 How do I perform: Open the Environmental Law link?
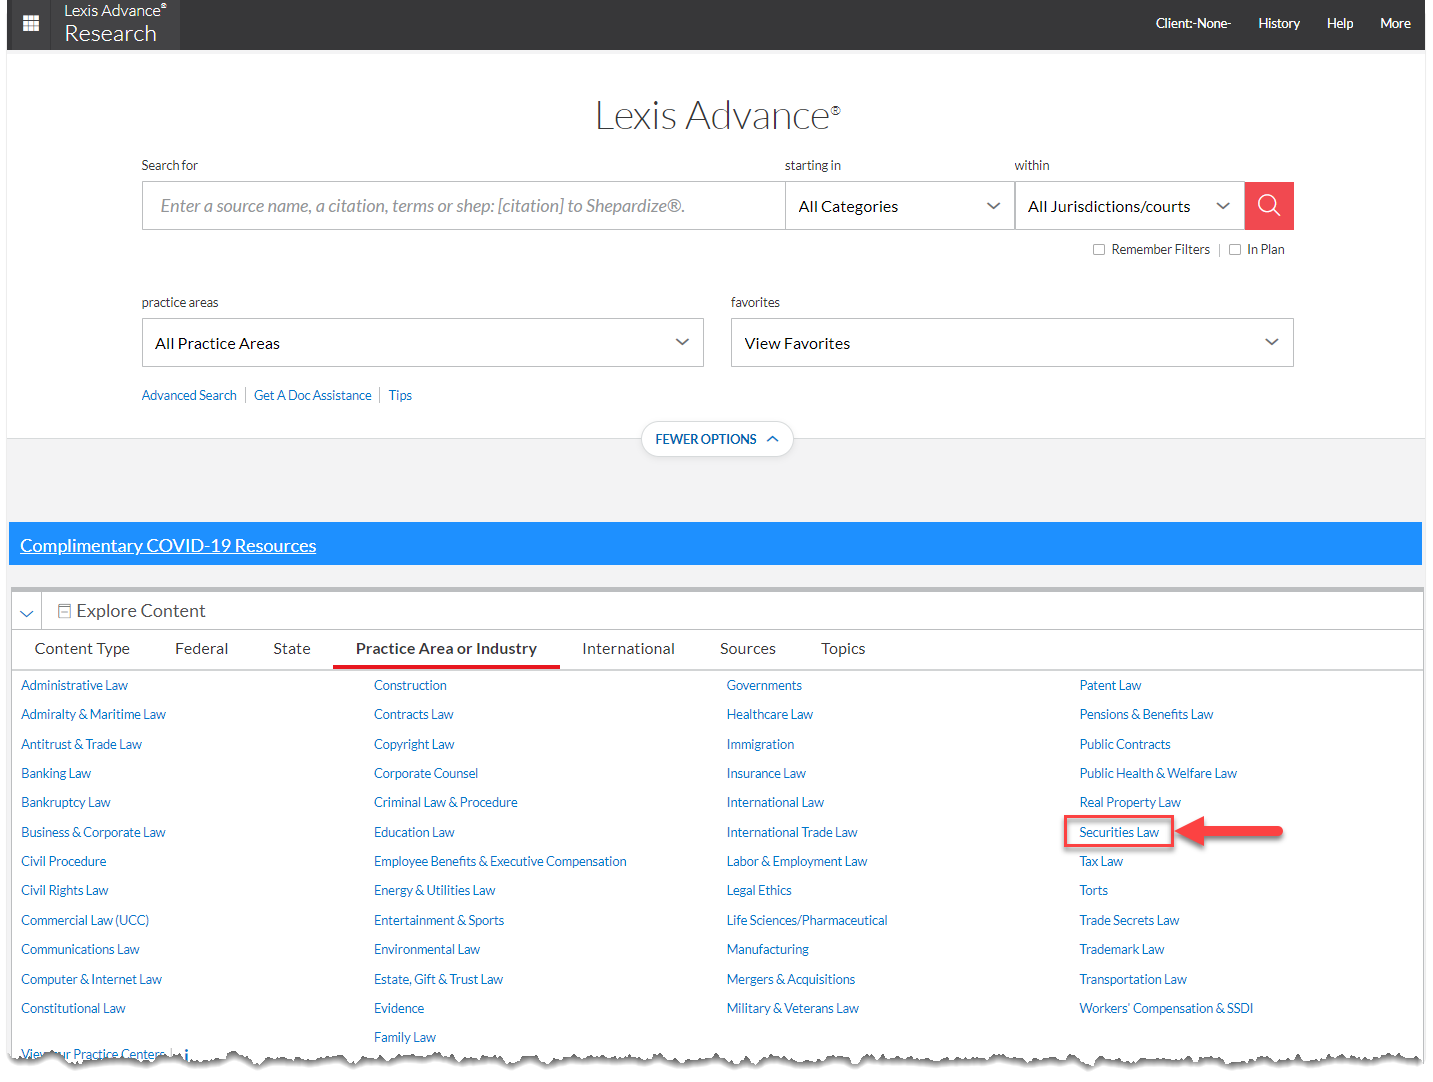coord(427,949)
